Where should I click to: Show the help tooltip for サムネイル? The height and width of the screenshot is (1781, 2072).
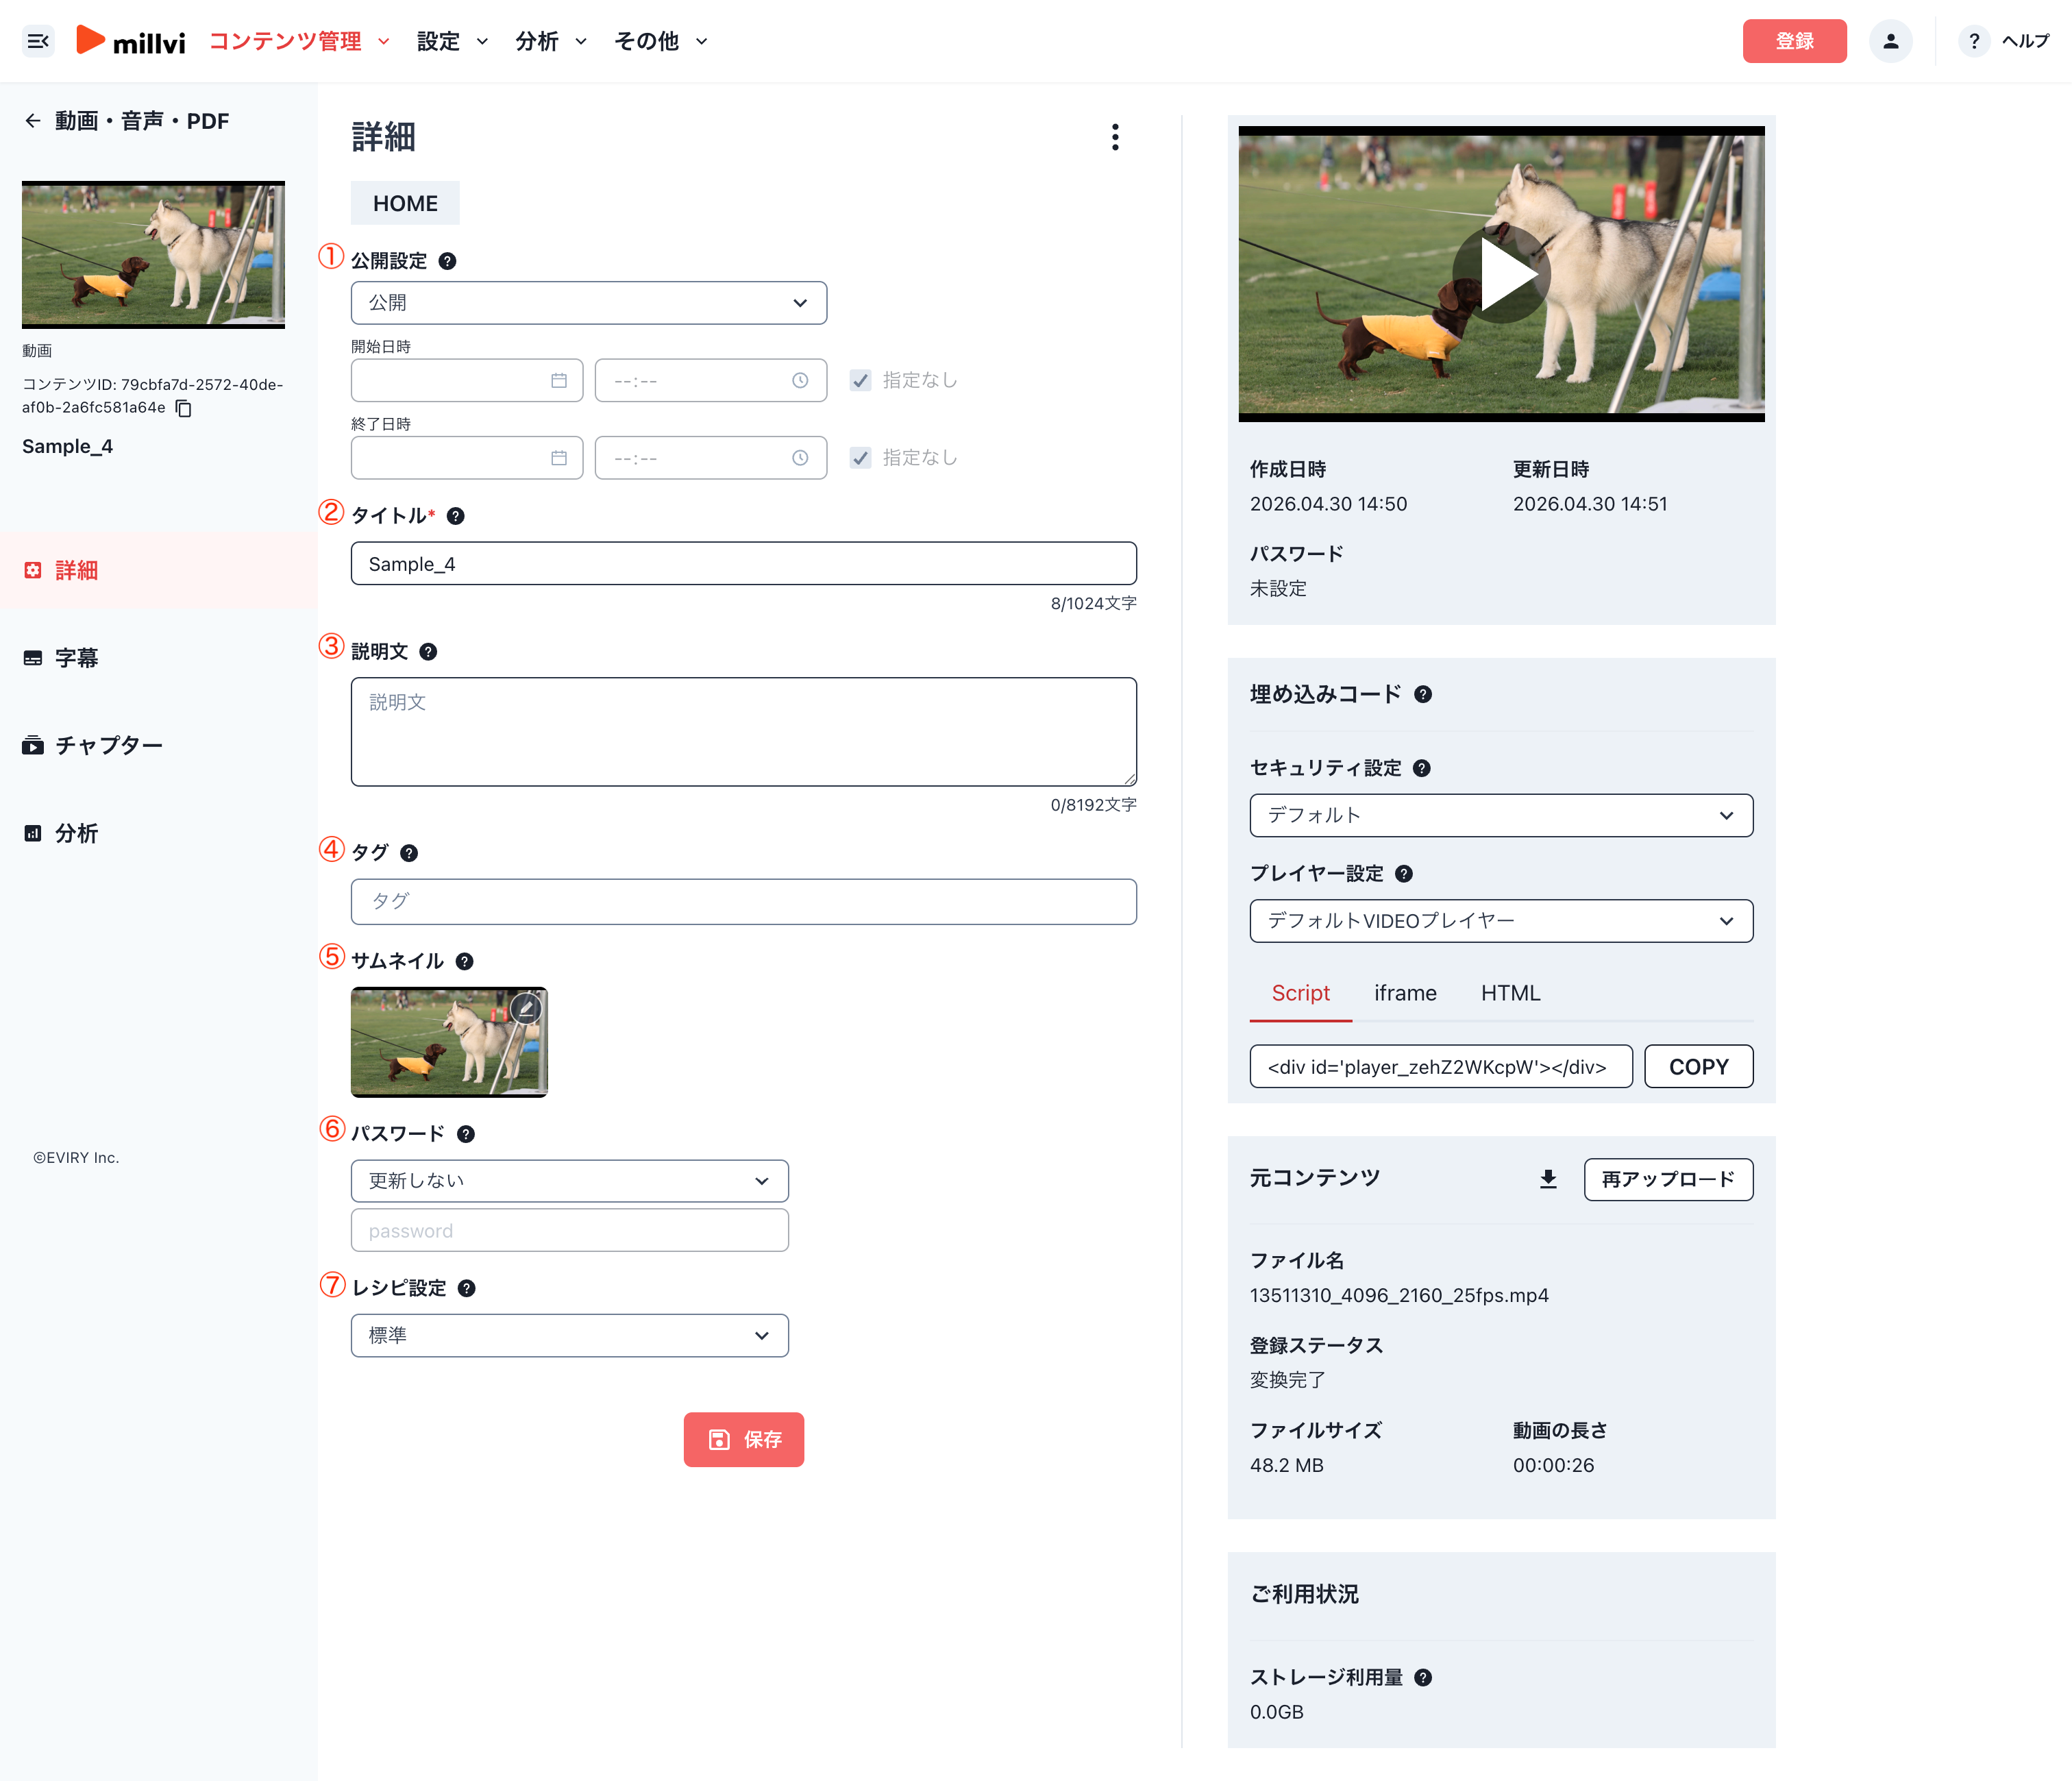coord(465,961)
